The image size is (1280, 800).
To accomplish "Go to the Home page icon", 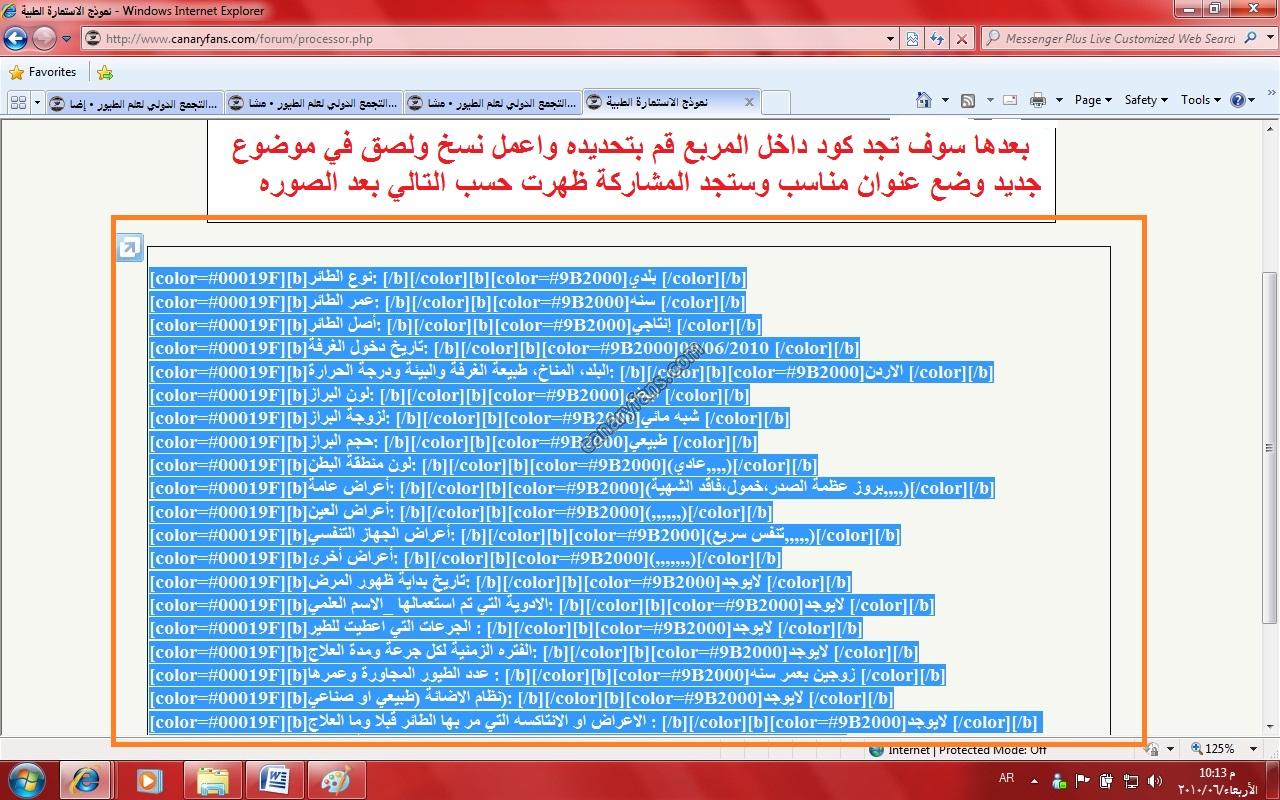I will [x=924, y=100].
